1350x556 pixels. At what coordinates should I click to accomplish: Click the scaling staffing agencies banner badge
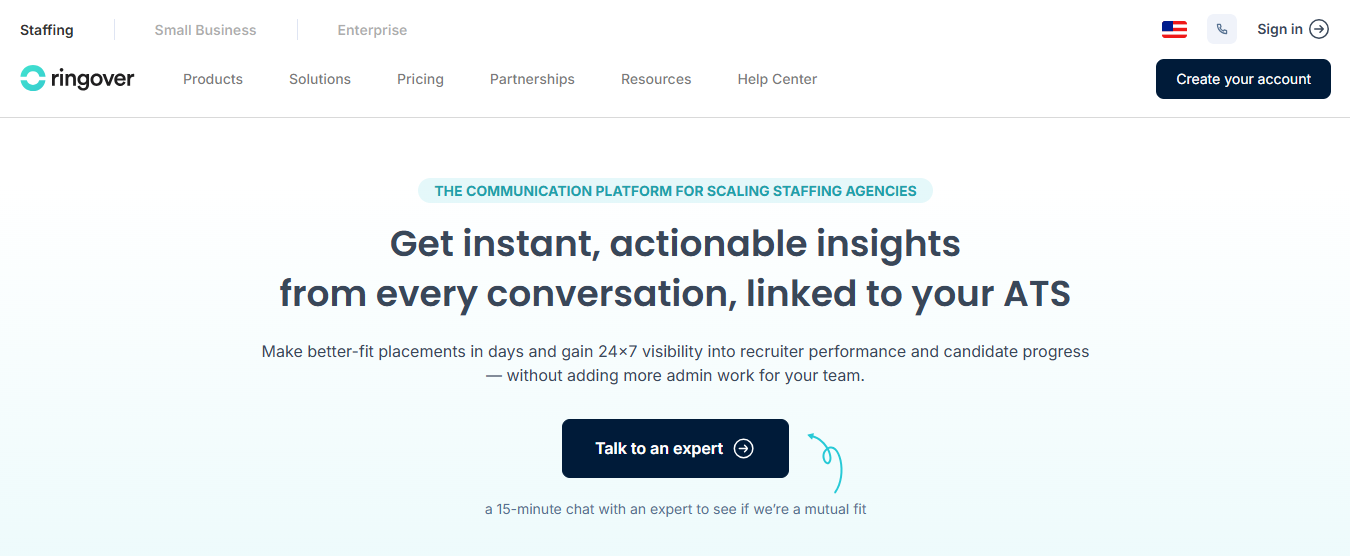675,191
